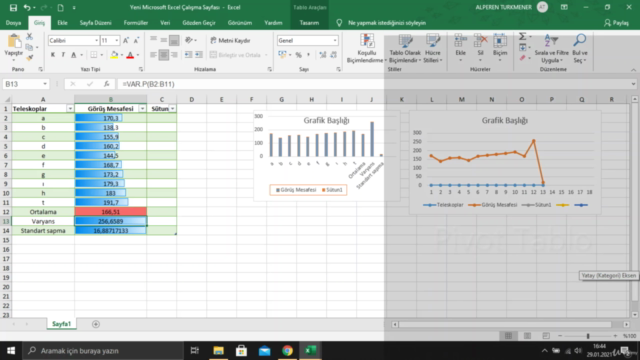Apply the percent style format
This screenshot has height=360, width=640.
point(298,55)
